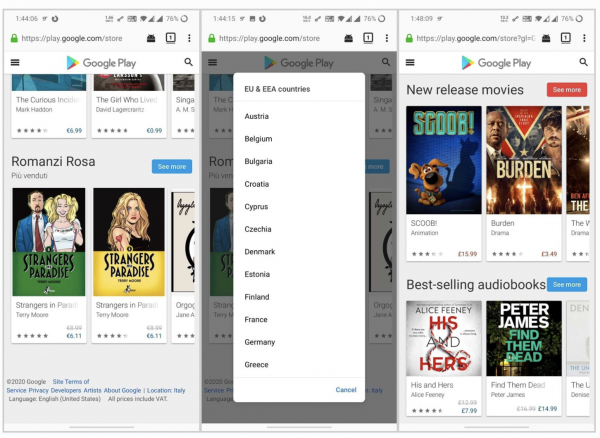Open yellow Strangers in Paradise cover

coord(129,242)
